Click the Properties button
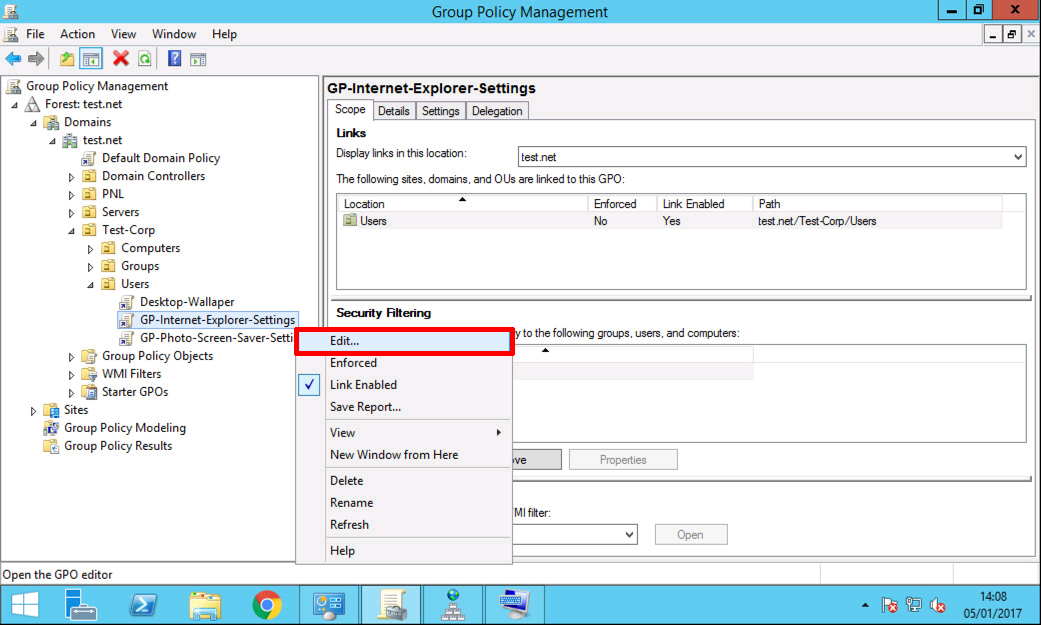Viewport: 1041px width, 625px height. [x=623, y=460]
